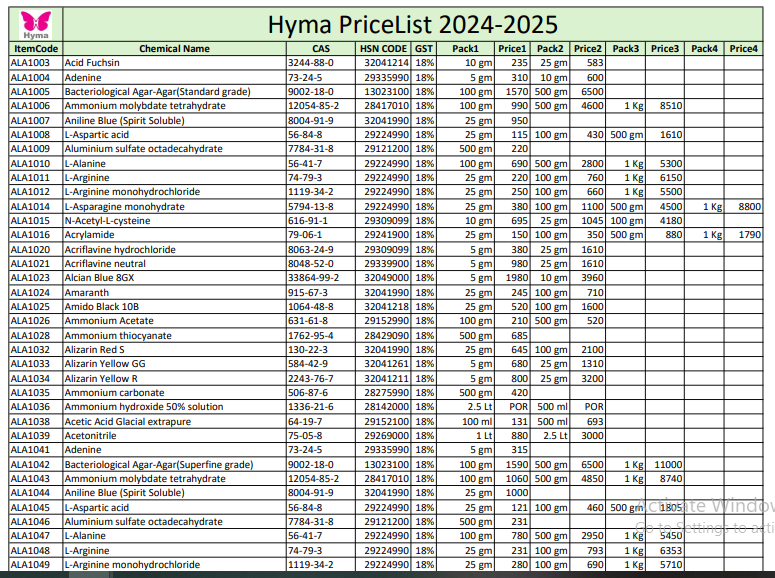
Task: Select the CAS column header
Action: 320,48
